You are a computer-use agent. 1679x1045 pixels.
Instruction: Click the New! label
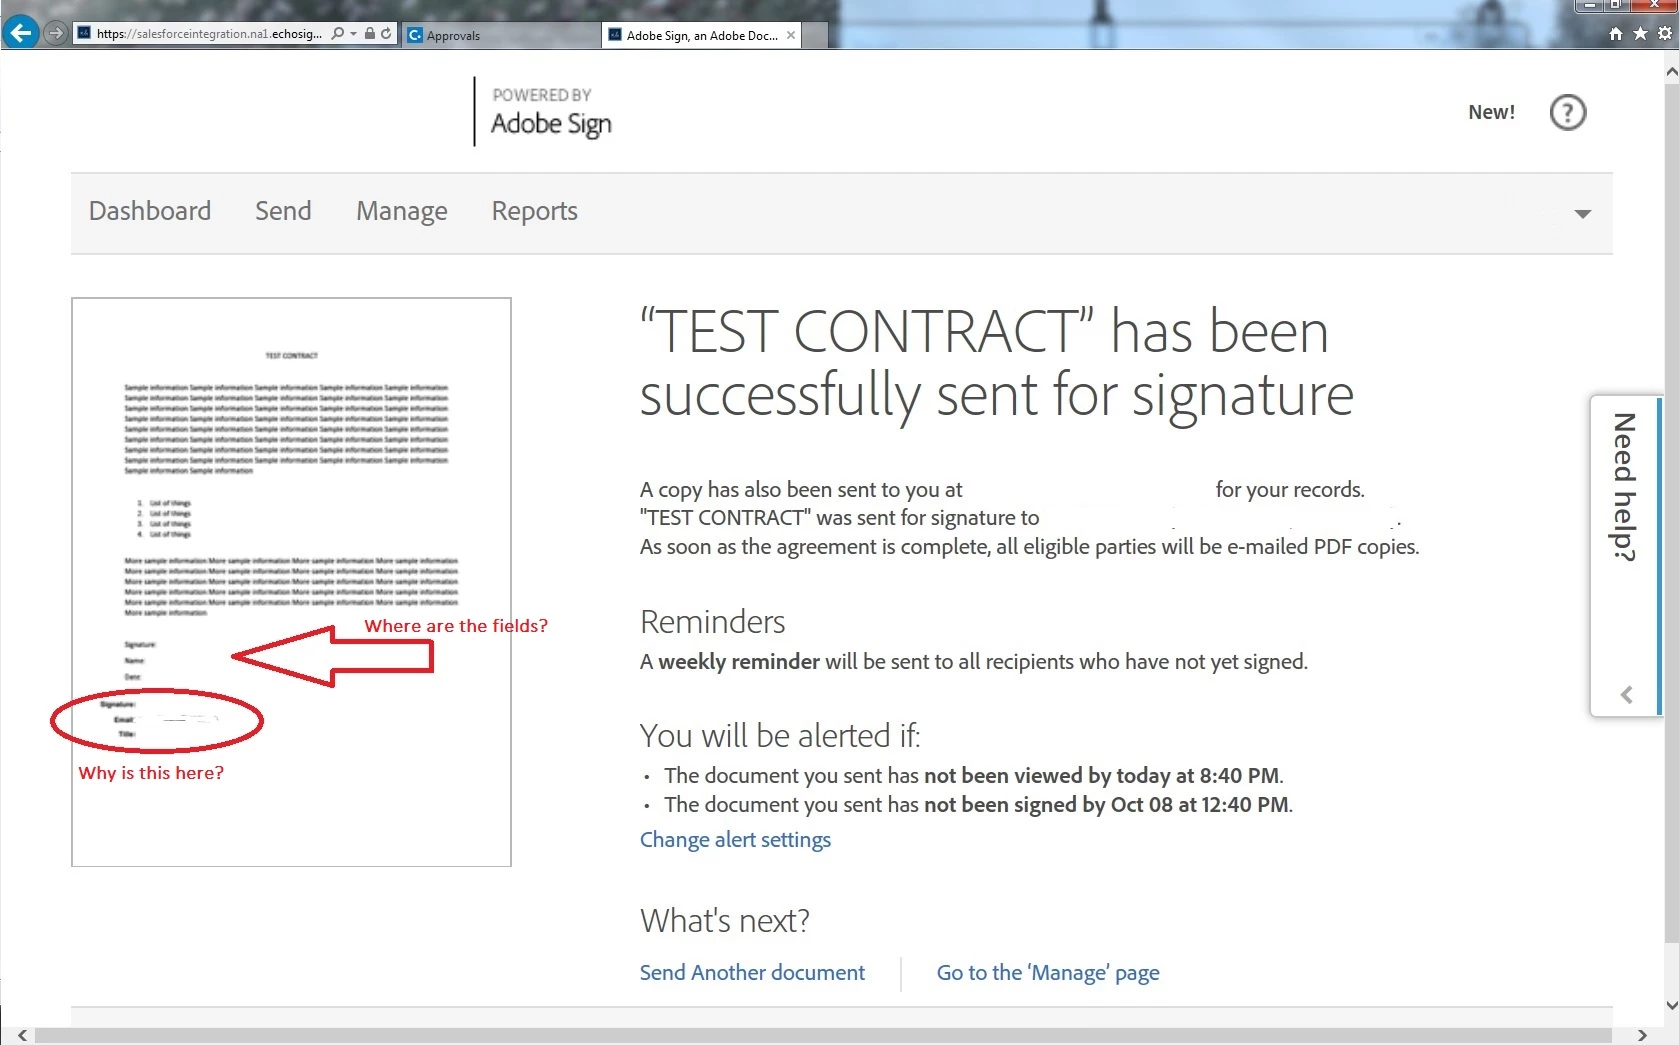[1491, 112]
